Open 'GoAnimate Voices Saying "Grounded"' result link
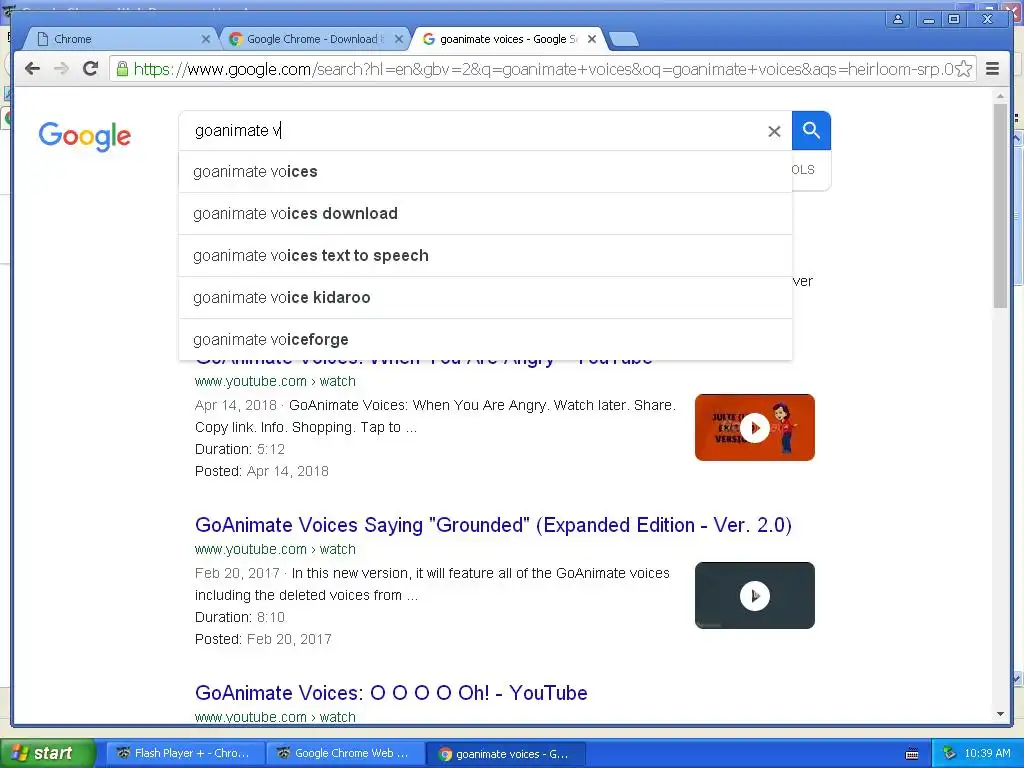Image resolution: width=1024 pixels, height=768 pixels. pos(493,525)
